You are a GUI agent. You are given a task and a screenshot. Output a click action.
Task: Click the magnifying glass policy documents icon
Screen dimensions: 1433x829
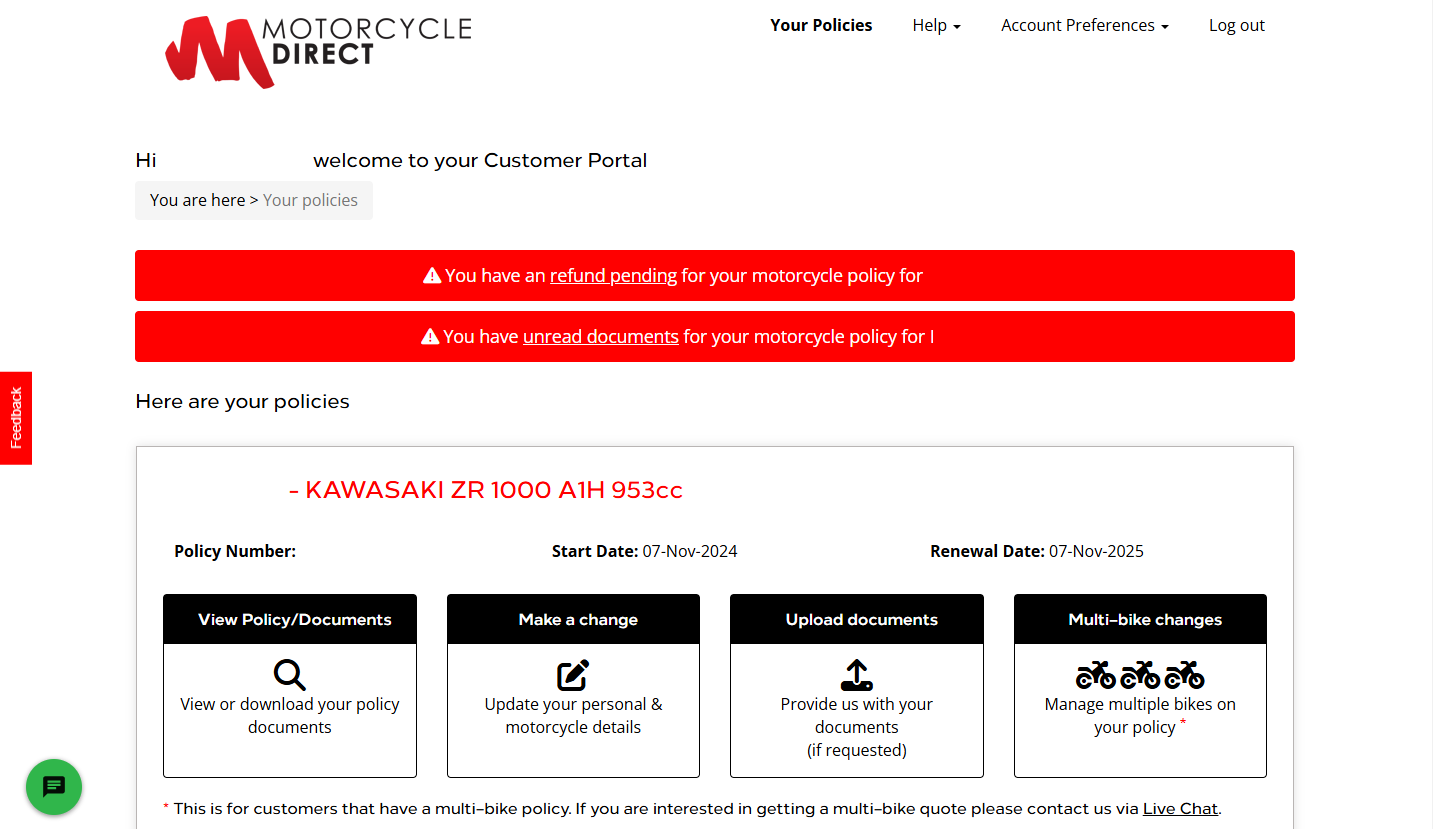pos(289,675)
